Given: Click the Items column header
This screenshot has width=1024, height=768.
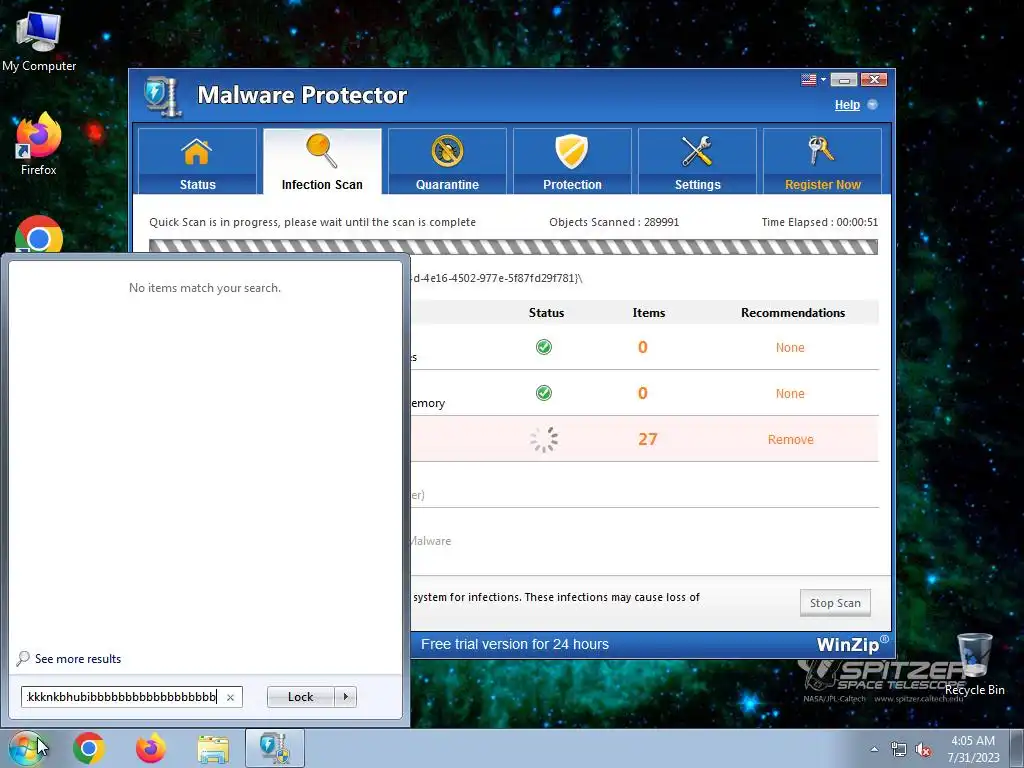Looking at the screenshot, I should click(648, 313).
